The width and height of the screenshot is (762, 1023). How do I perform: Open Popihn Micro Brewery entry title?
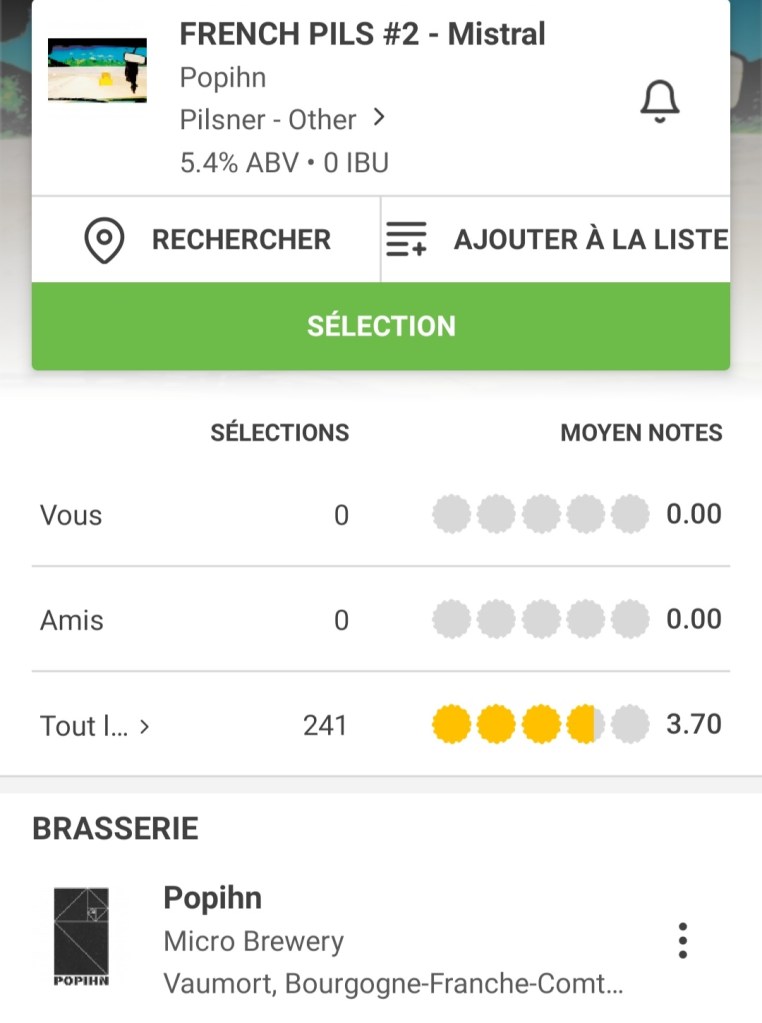click(x=212, y=897)
